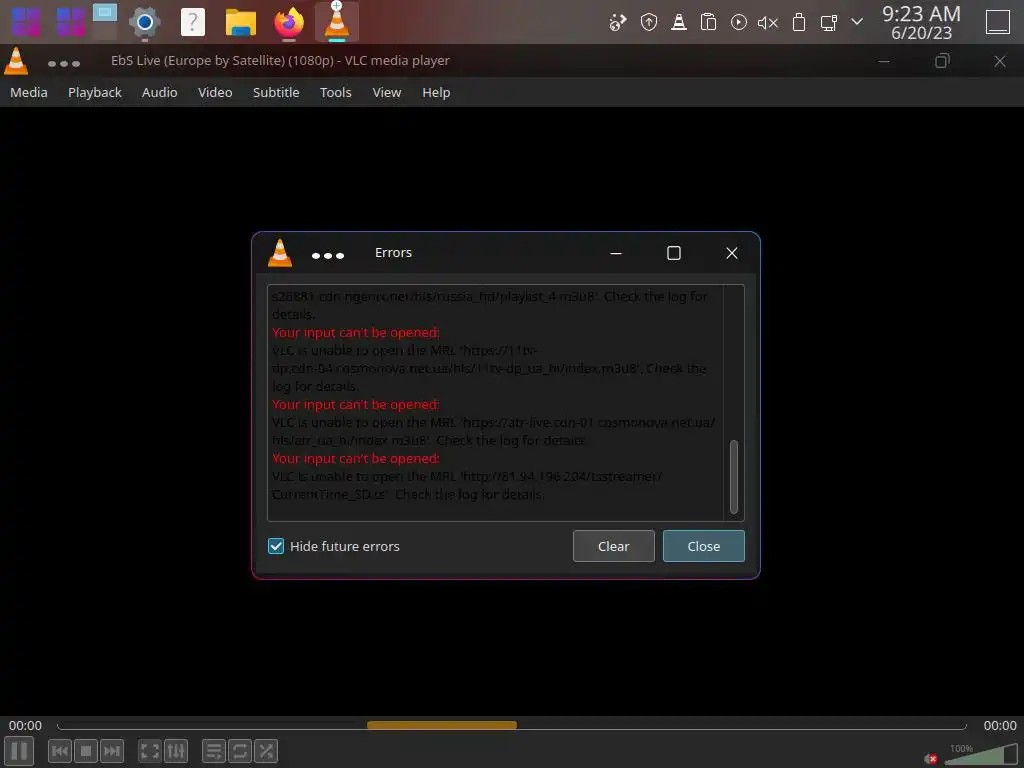1024x768 pixels.
Task: Open the clipboard tray icon
Action: point(708,22)
